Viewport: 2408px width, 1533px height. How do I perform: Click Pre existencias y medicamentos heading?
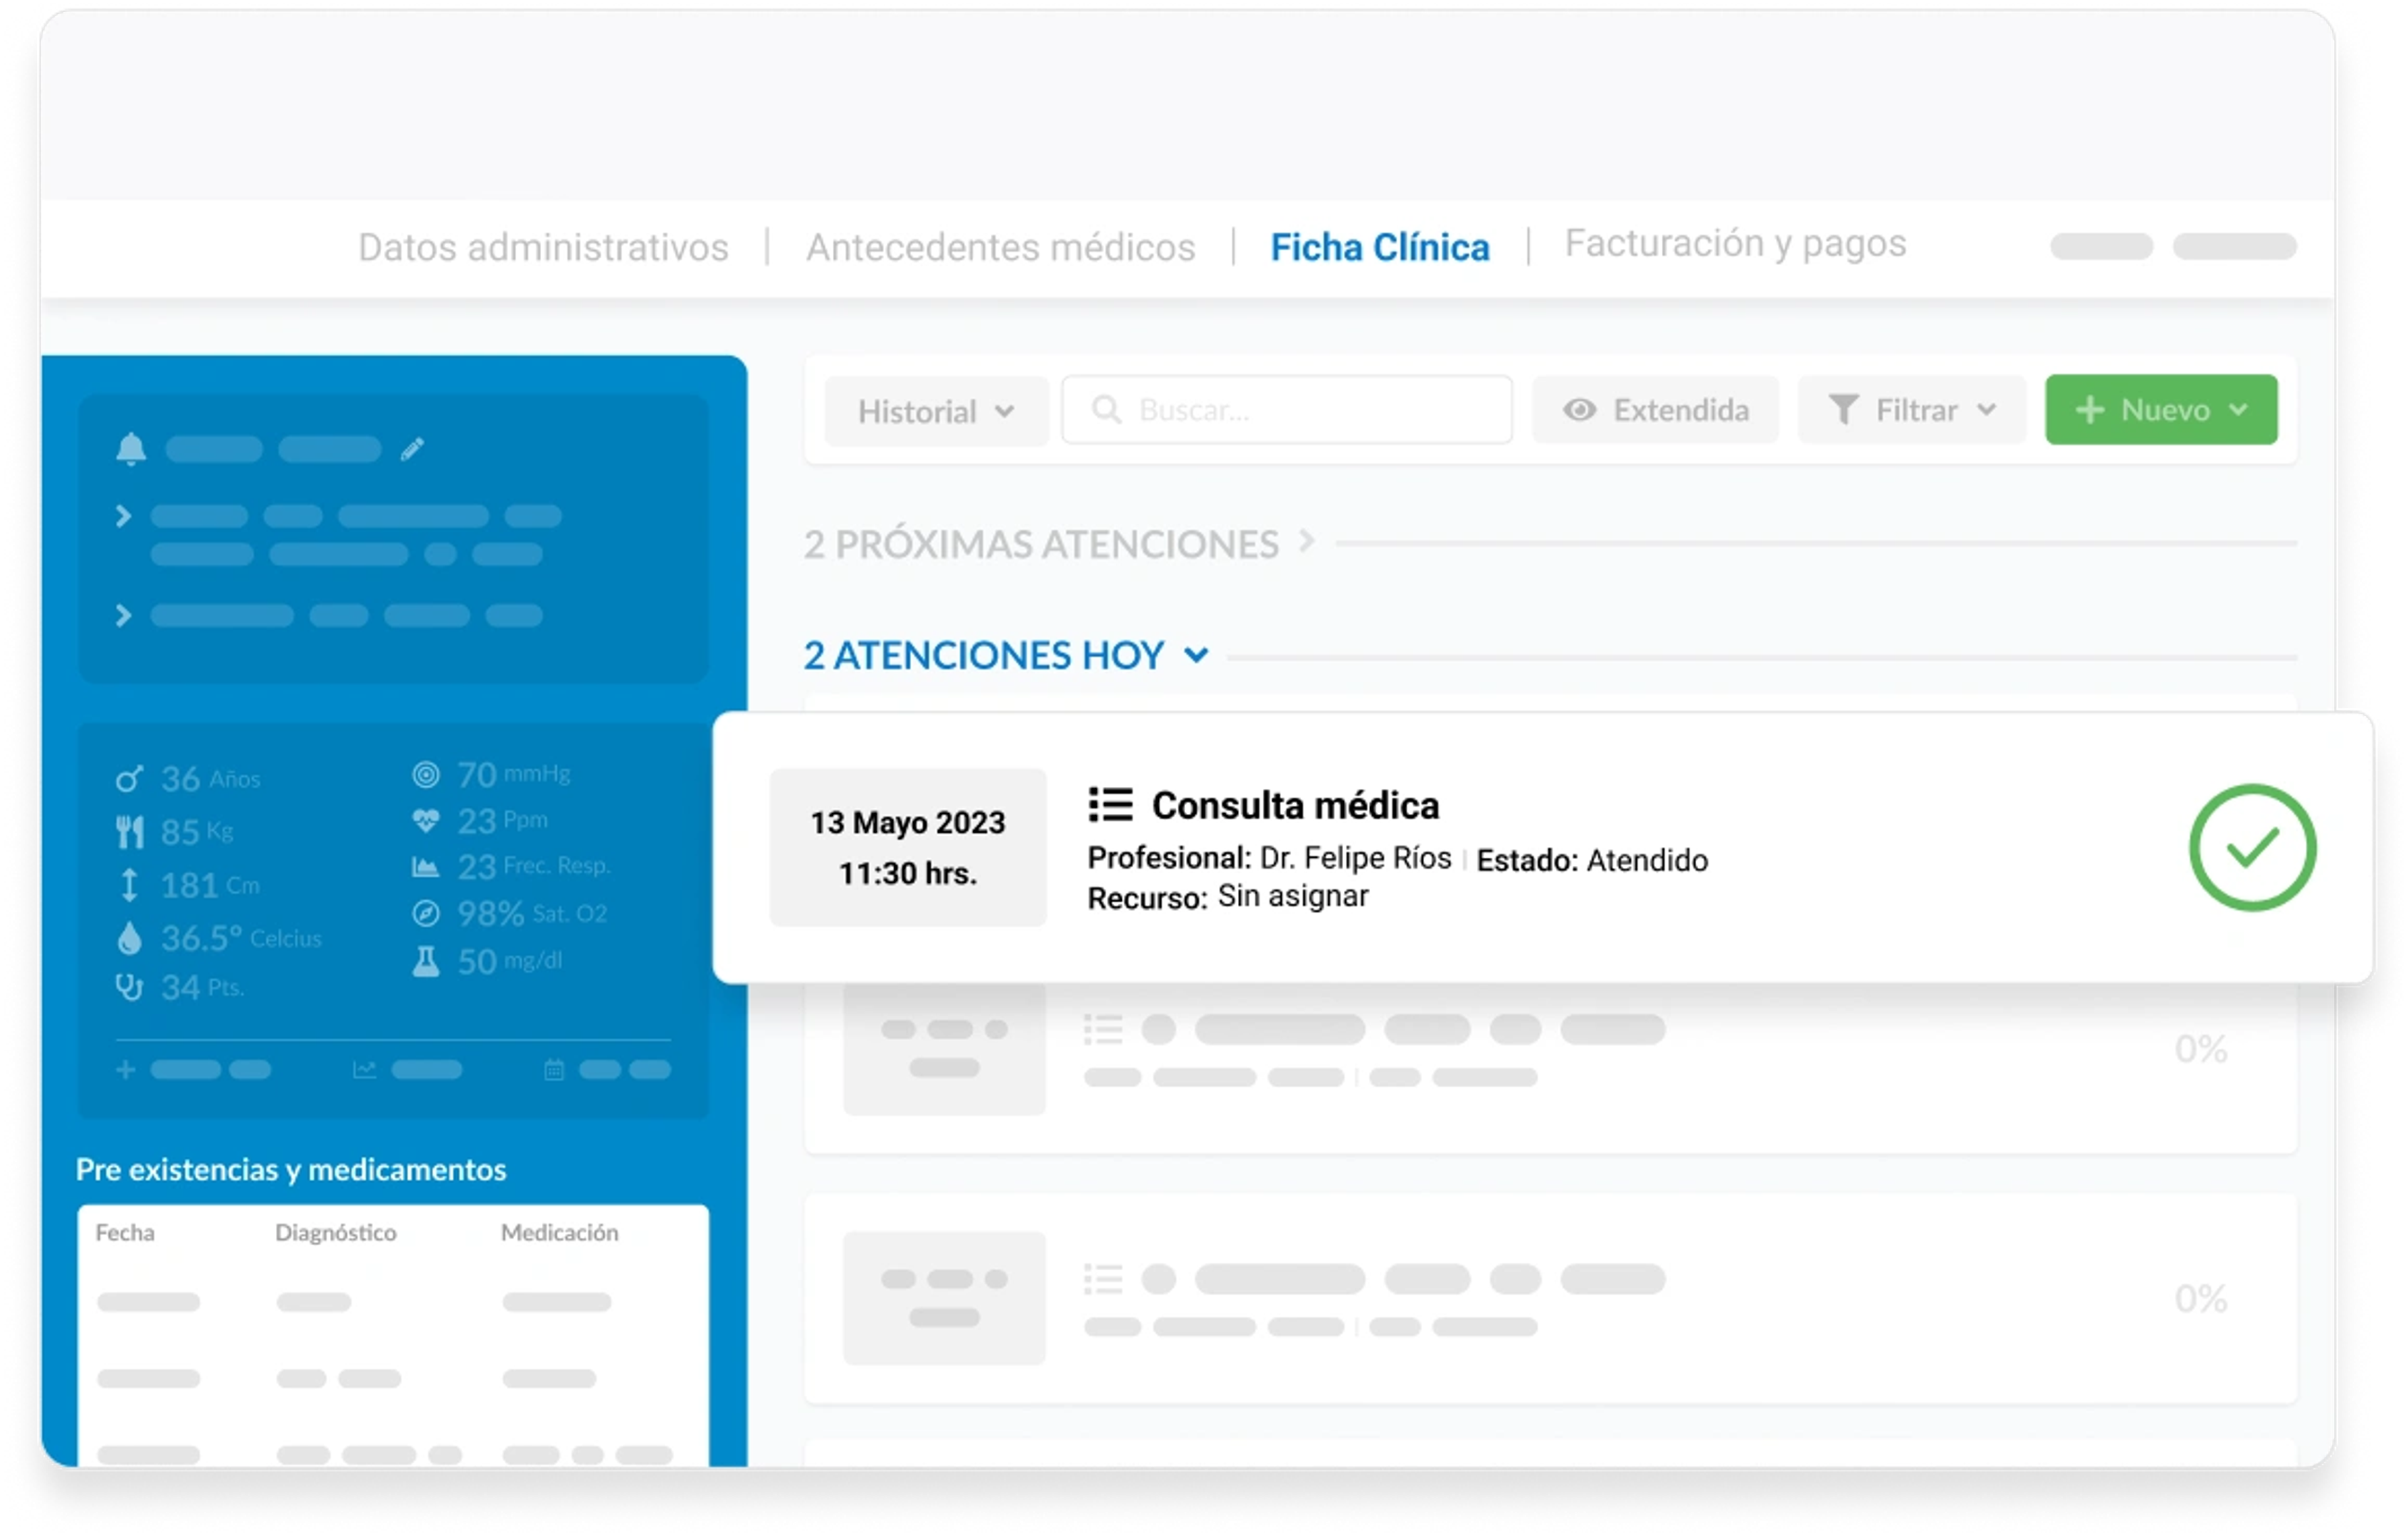point(291,1170)
